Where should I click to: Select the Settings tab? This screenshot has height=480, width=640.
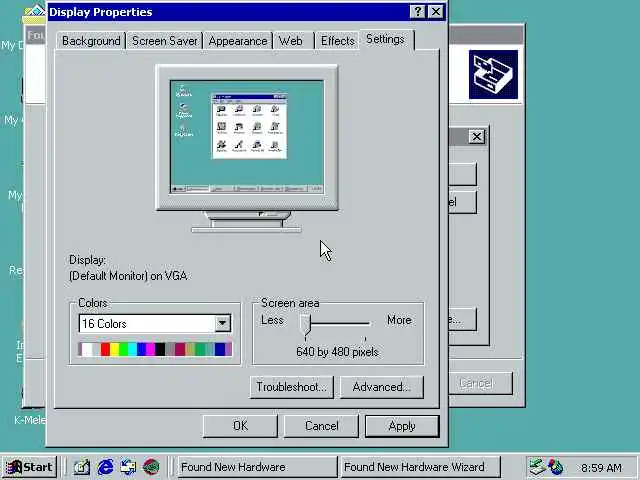tap(385, 39)
